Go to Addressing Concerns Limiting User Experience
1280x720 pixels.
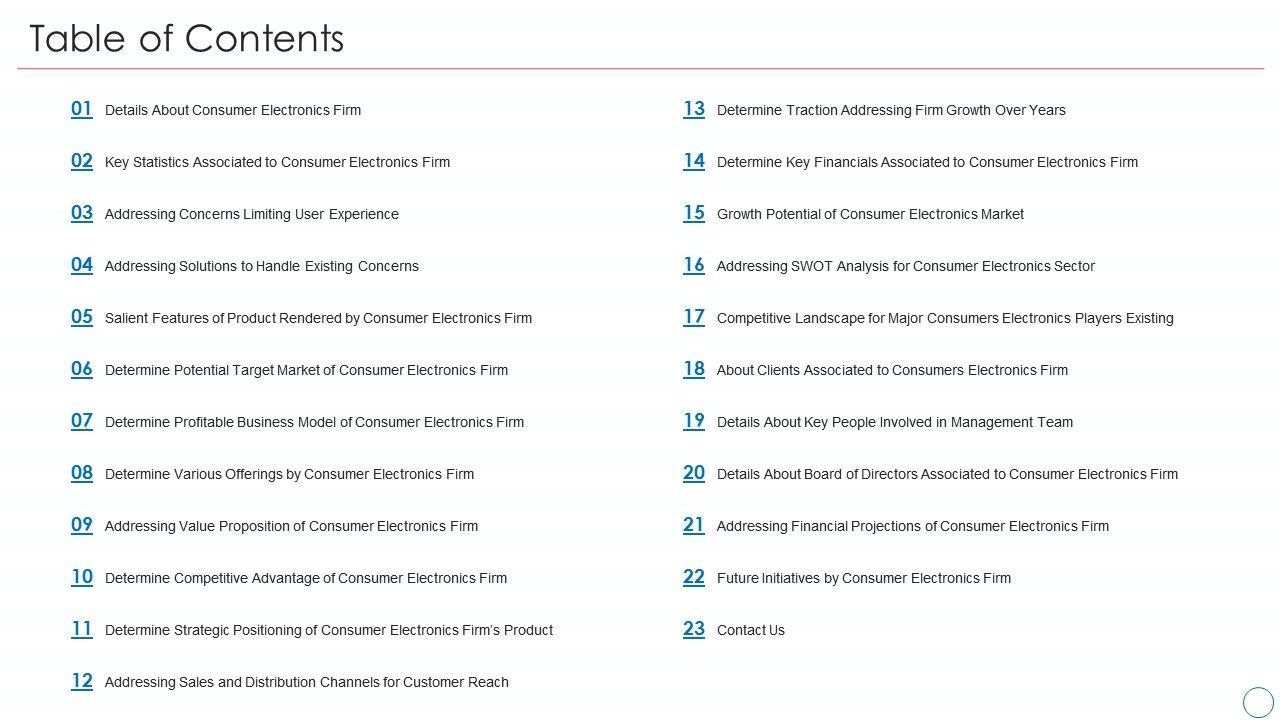tap(251, 214)
